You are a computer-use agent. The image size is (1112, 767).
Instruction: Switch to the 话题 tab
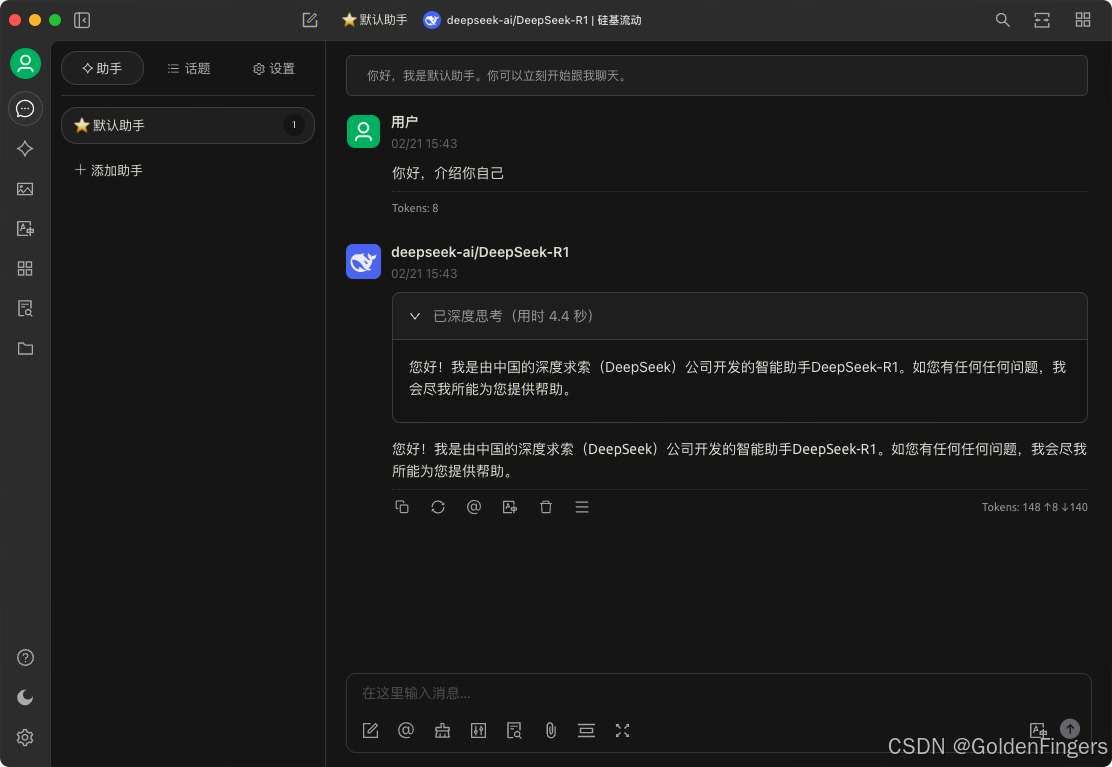click(189, 68)
